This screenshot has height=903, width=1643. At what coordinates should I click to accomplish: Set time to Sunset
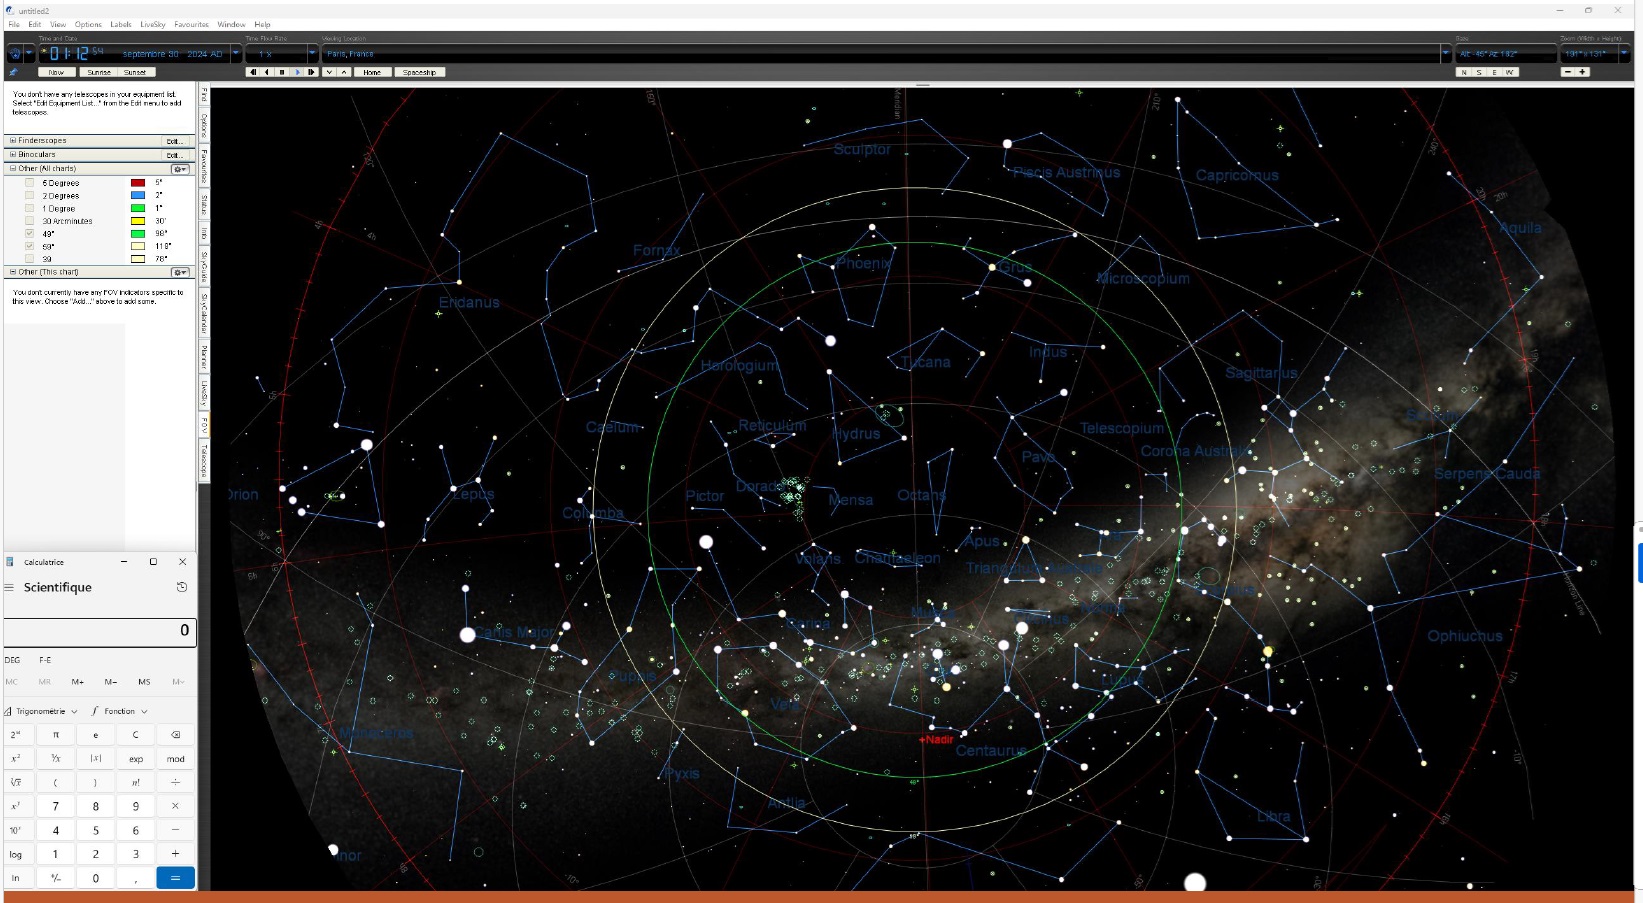click(136, 72)
